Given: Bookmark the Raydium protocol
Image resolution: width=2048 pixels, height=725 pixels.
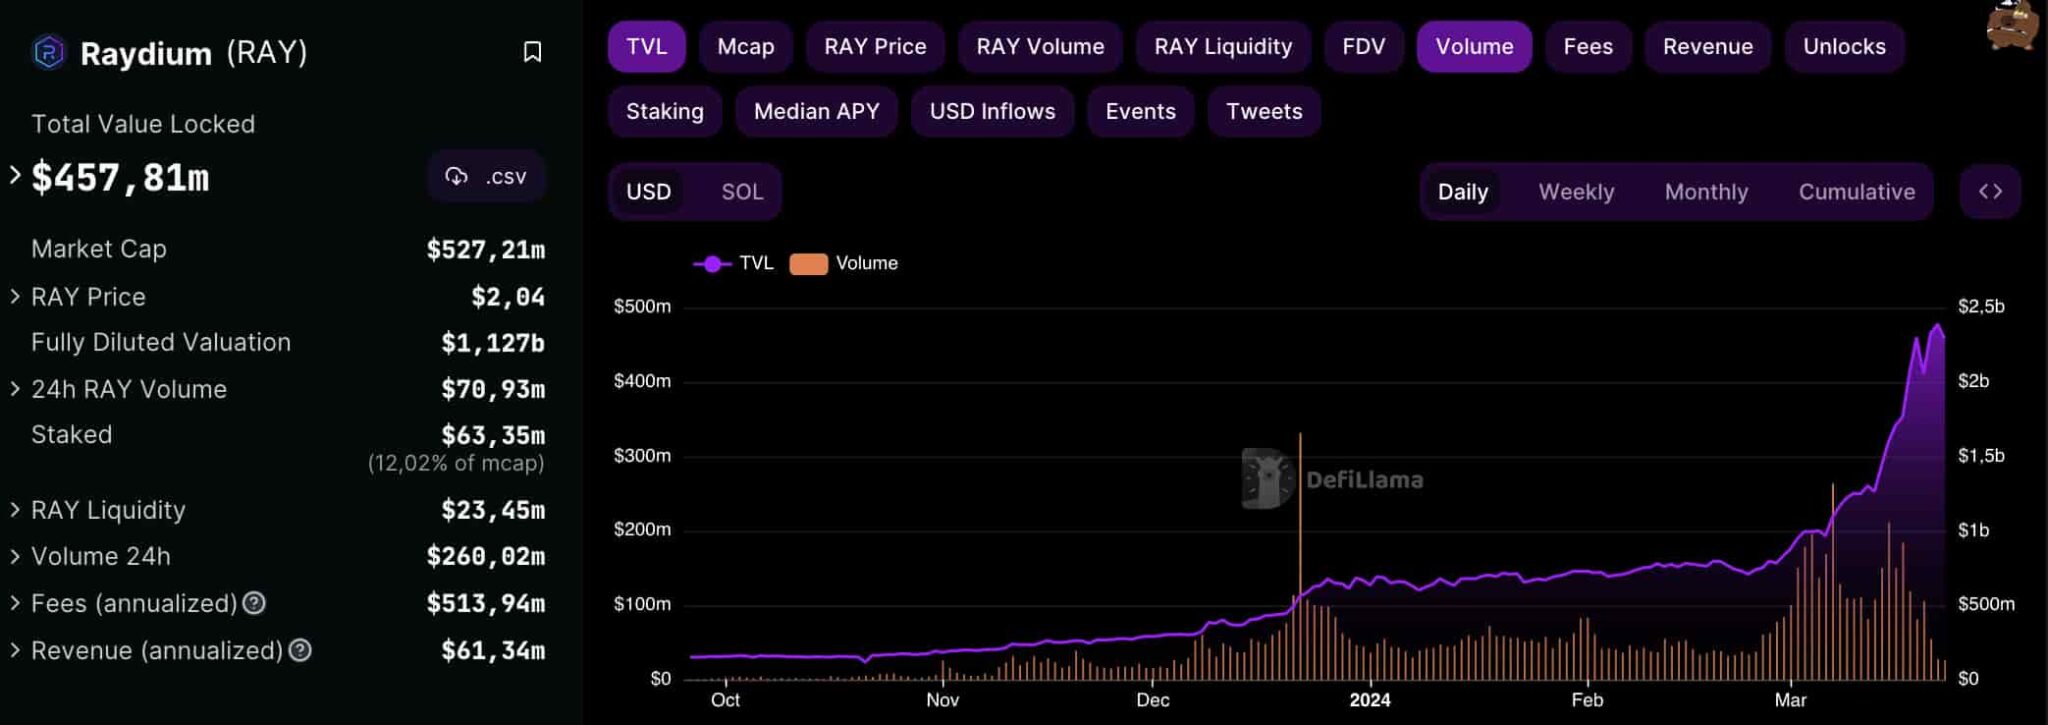Looking at the screenshot, I should (532, 52).
